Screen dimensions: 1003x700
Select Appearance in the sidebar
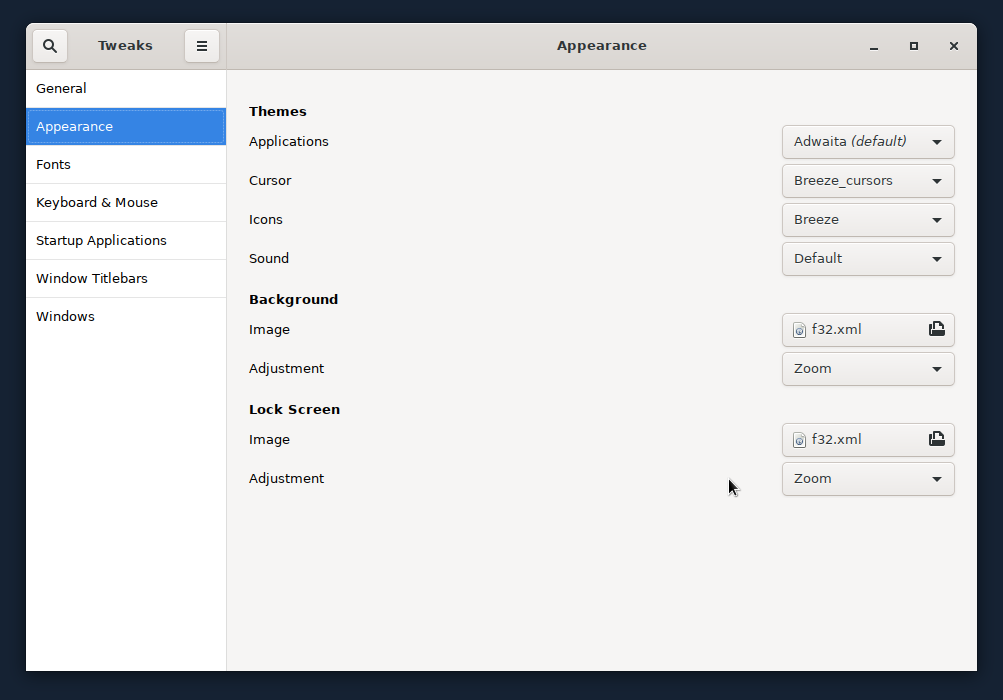pyautogui.click(x=126, y=127)
